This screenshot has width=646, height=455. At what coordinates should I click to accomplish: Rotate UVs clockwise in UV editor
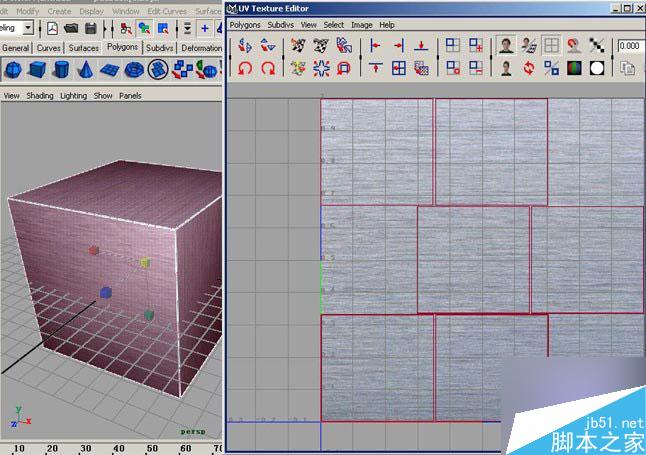pyautogui.click(x=268, y=68)
